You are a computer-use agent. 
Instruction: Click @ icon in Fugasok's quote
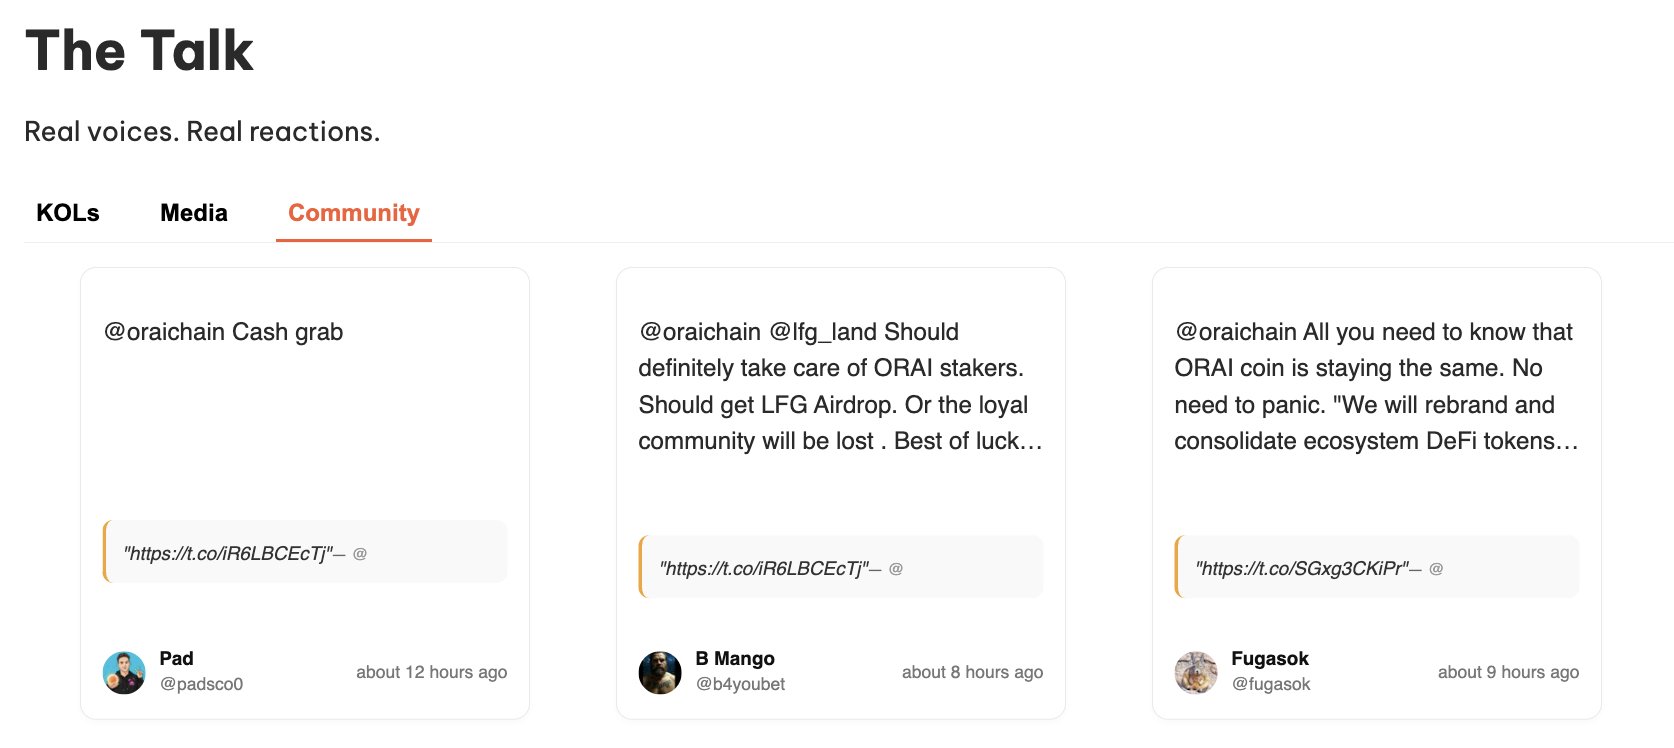pyautogui.click(x=1436, y=569)
